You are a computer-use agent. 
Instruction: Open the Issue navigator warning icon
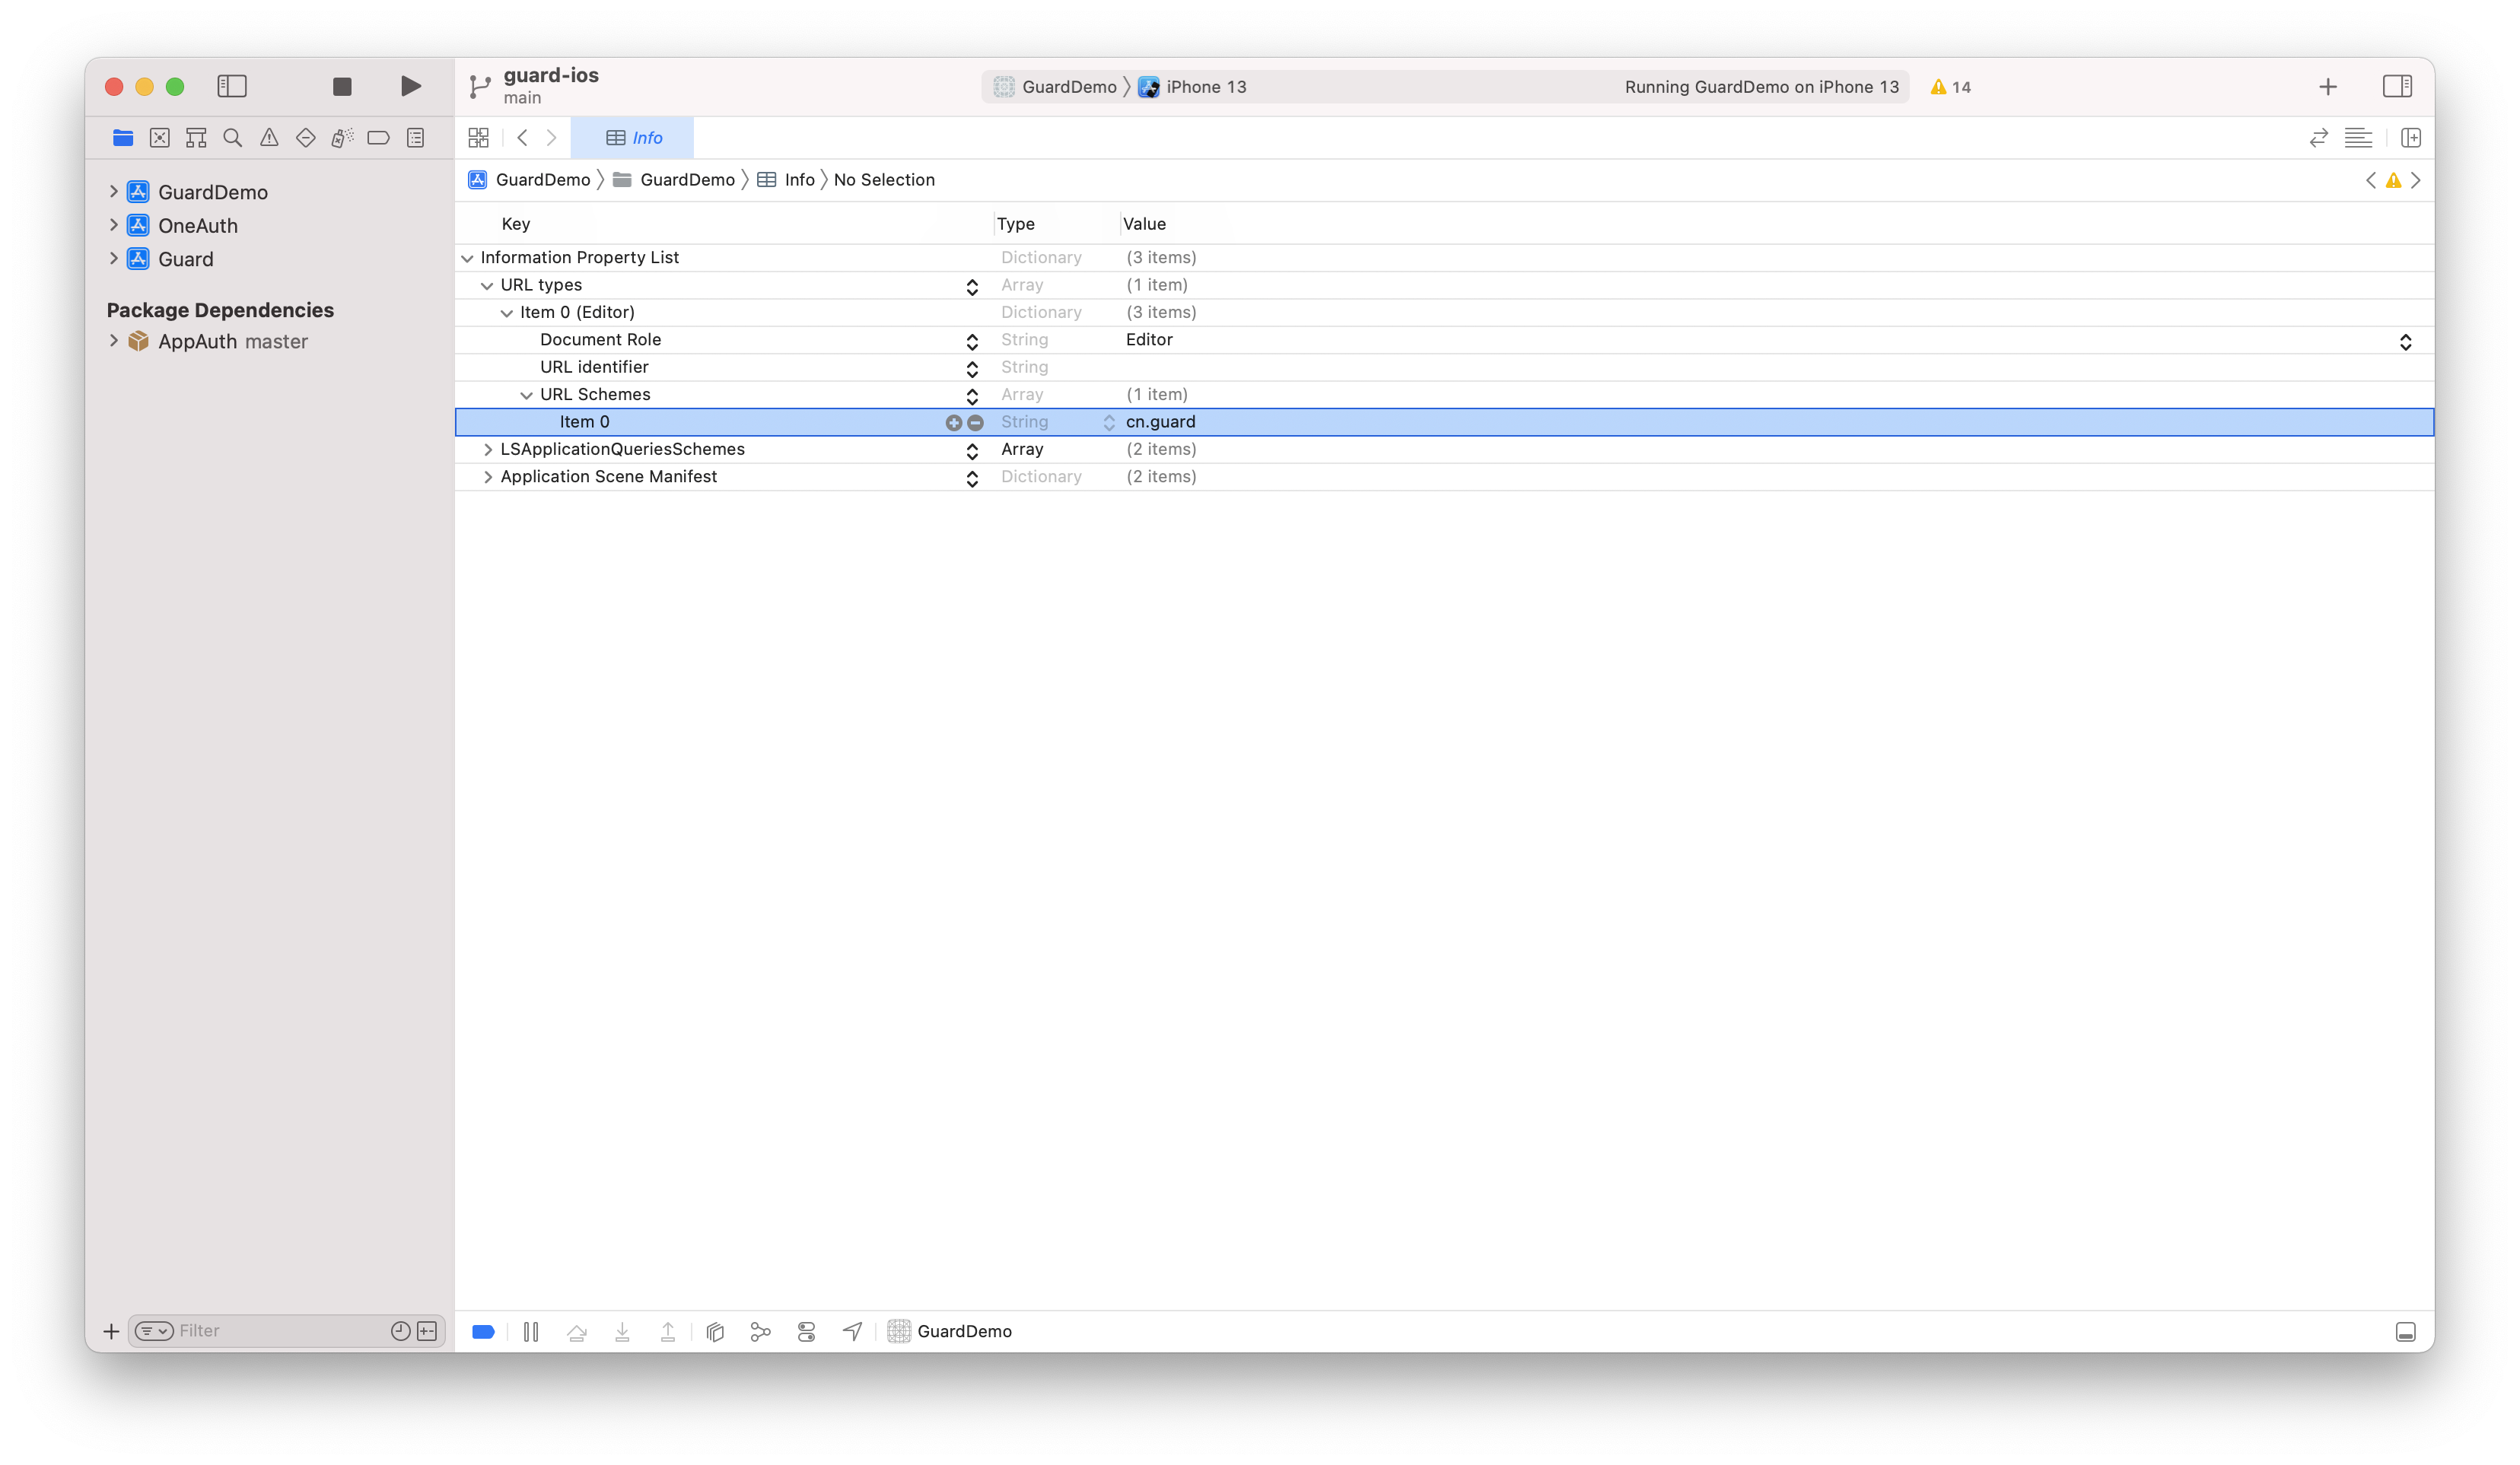[x=269, y=138]
